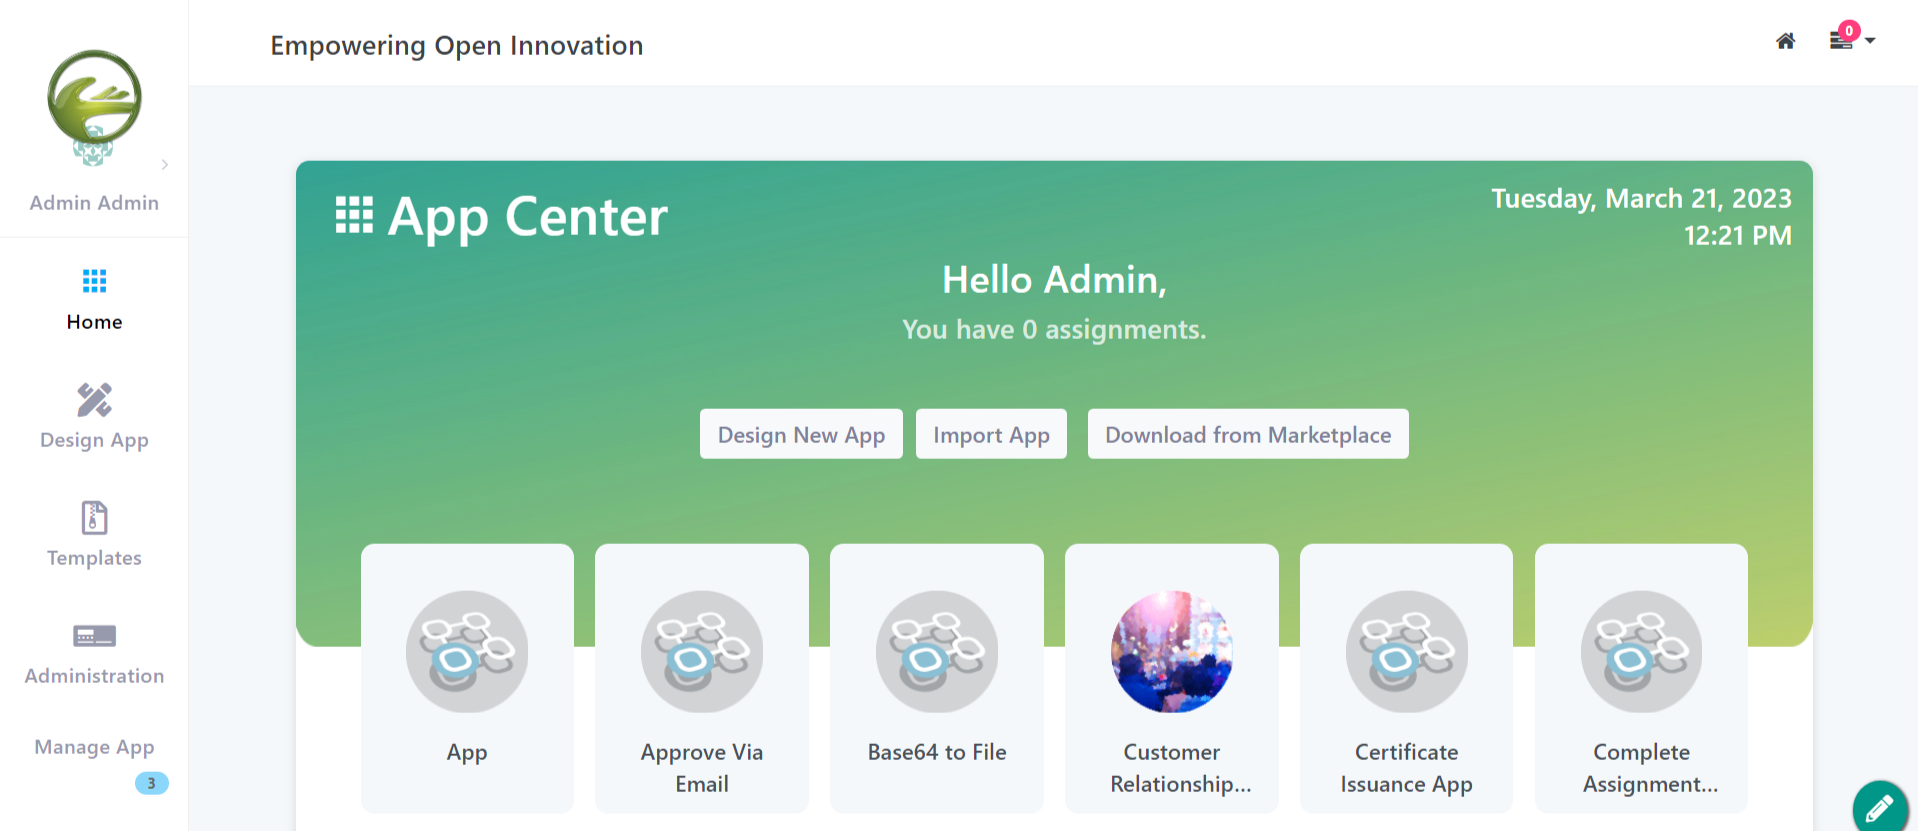Image resolution: width=1918 pixels, height=831 pixels.
Task: Click the Design New App button
Action: click(x=801, y=434)
